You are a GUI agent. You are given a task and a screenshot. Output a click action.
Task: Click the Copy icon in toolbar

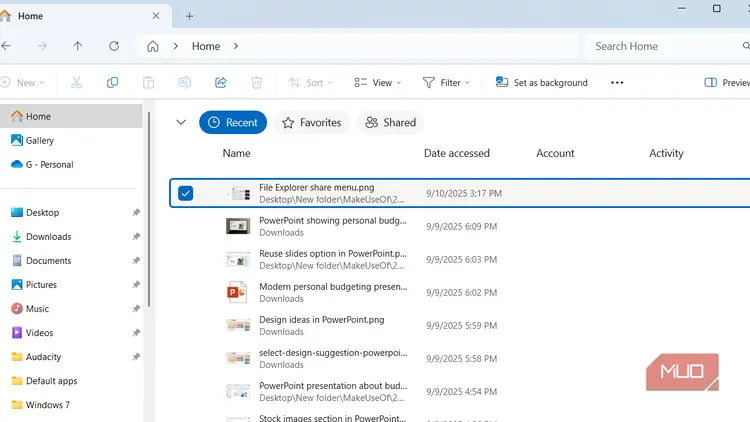[112, 83]
